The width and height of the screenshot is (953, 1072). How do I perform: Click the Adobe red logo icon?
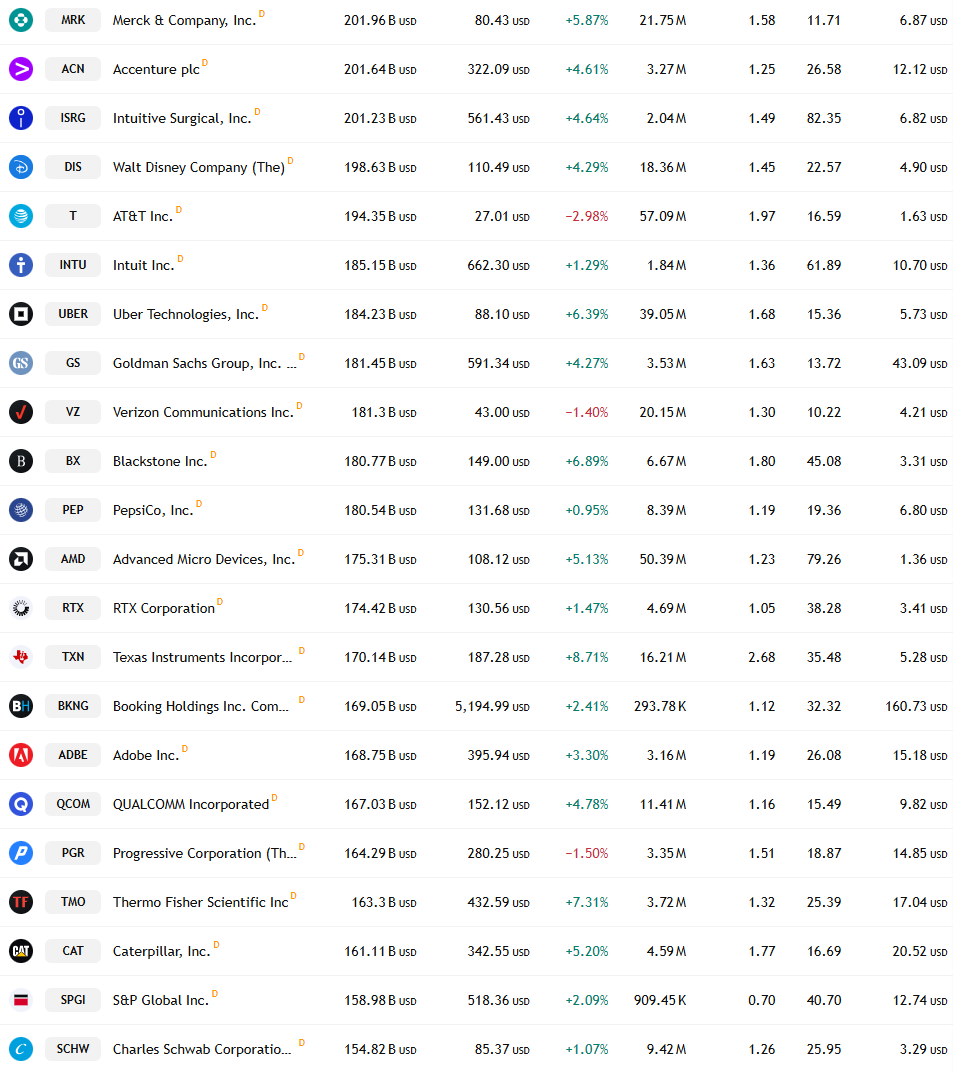tap(21, 755)
